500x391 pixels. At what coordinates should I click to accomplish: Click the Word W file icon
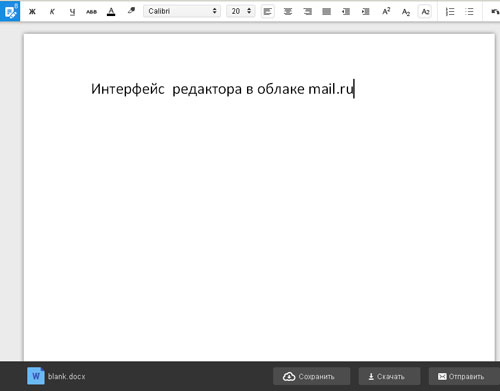(36, 376)
